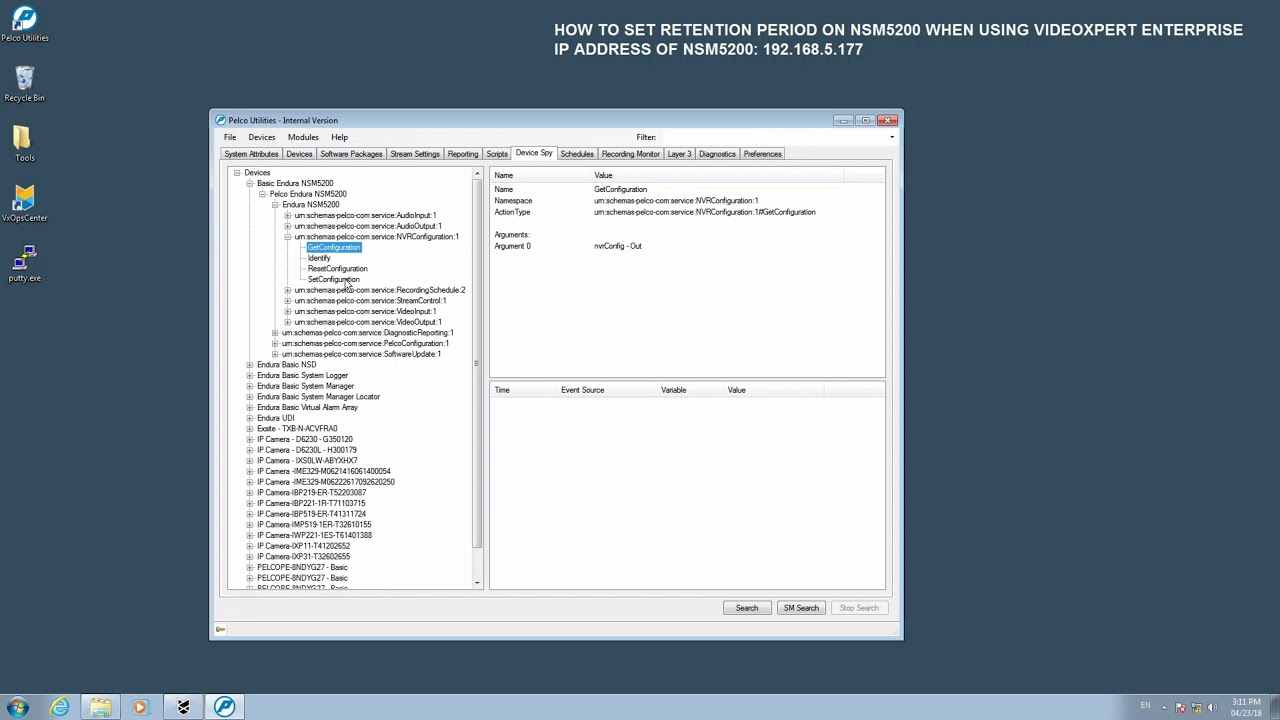This screenshot has height=720, width=1280.
Task: Open the Tools folder on the desktop
Action: coord(24,144)
